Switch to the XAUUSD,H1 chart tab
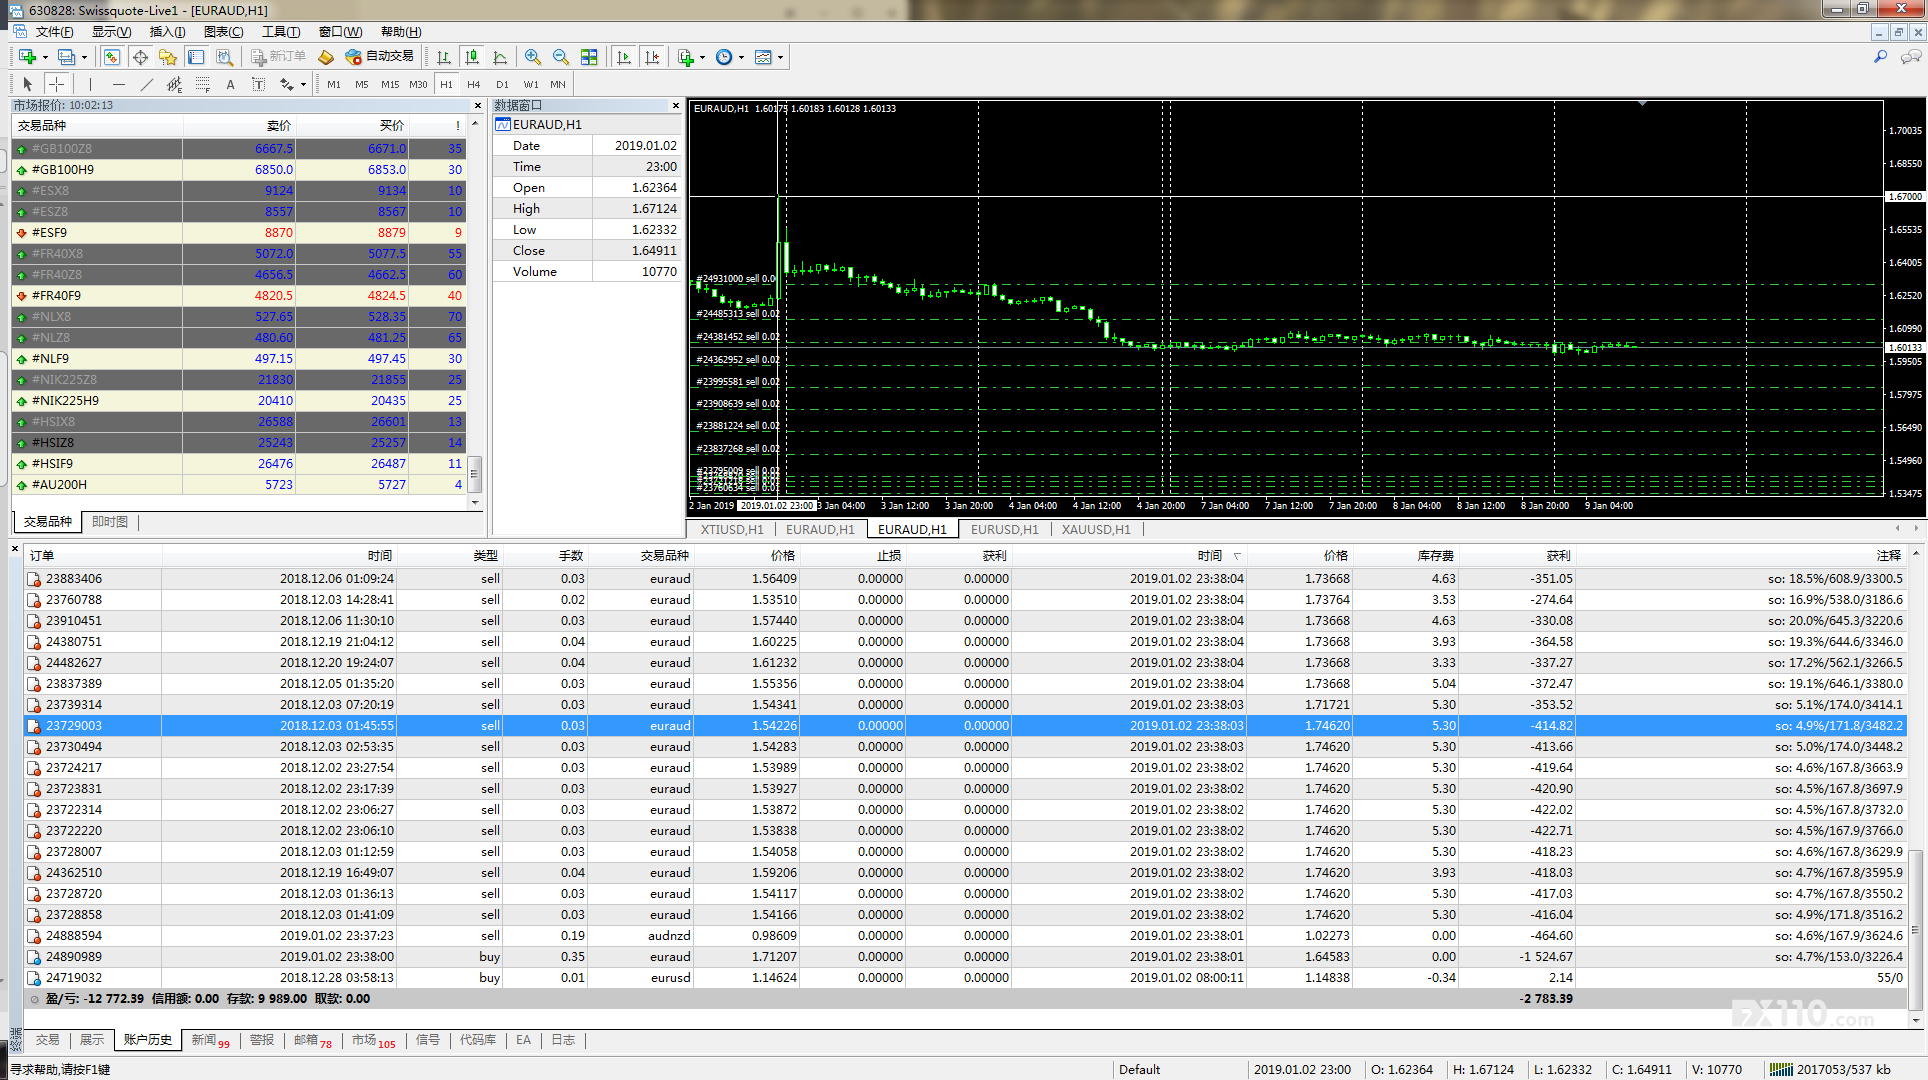Image resolution: width=1928 pixels, height=1080 pixels. (x=1096, y=530)
